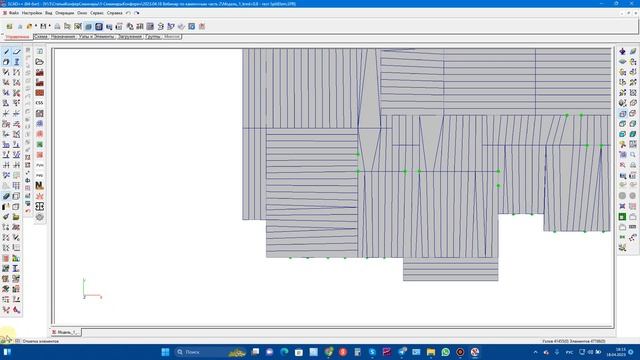The image size is (640, 360).
Task: Expand the dropdown arrow beside the save icon
Action: [x=50, y=27]
